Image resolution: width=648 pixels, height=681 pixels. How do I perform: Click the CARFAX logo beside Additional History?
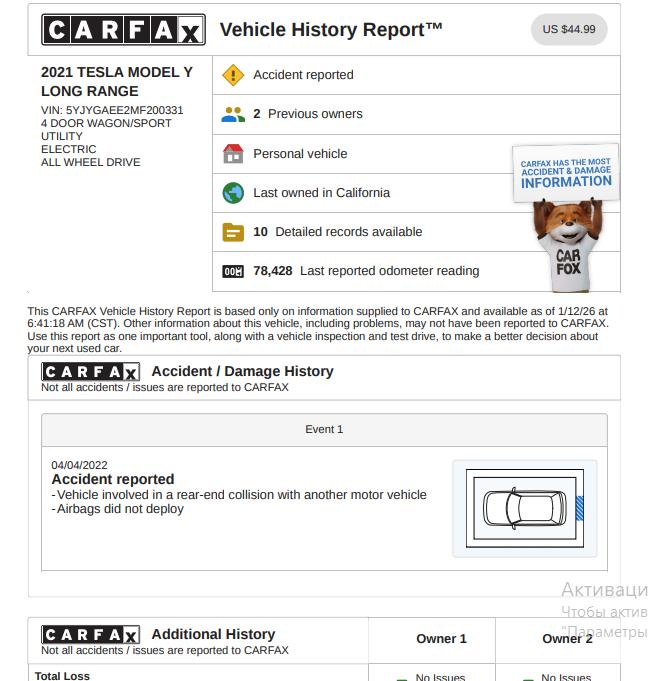(91, 635)
